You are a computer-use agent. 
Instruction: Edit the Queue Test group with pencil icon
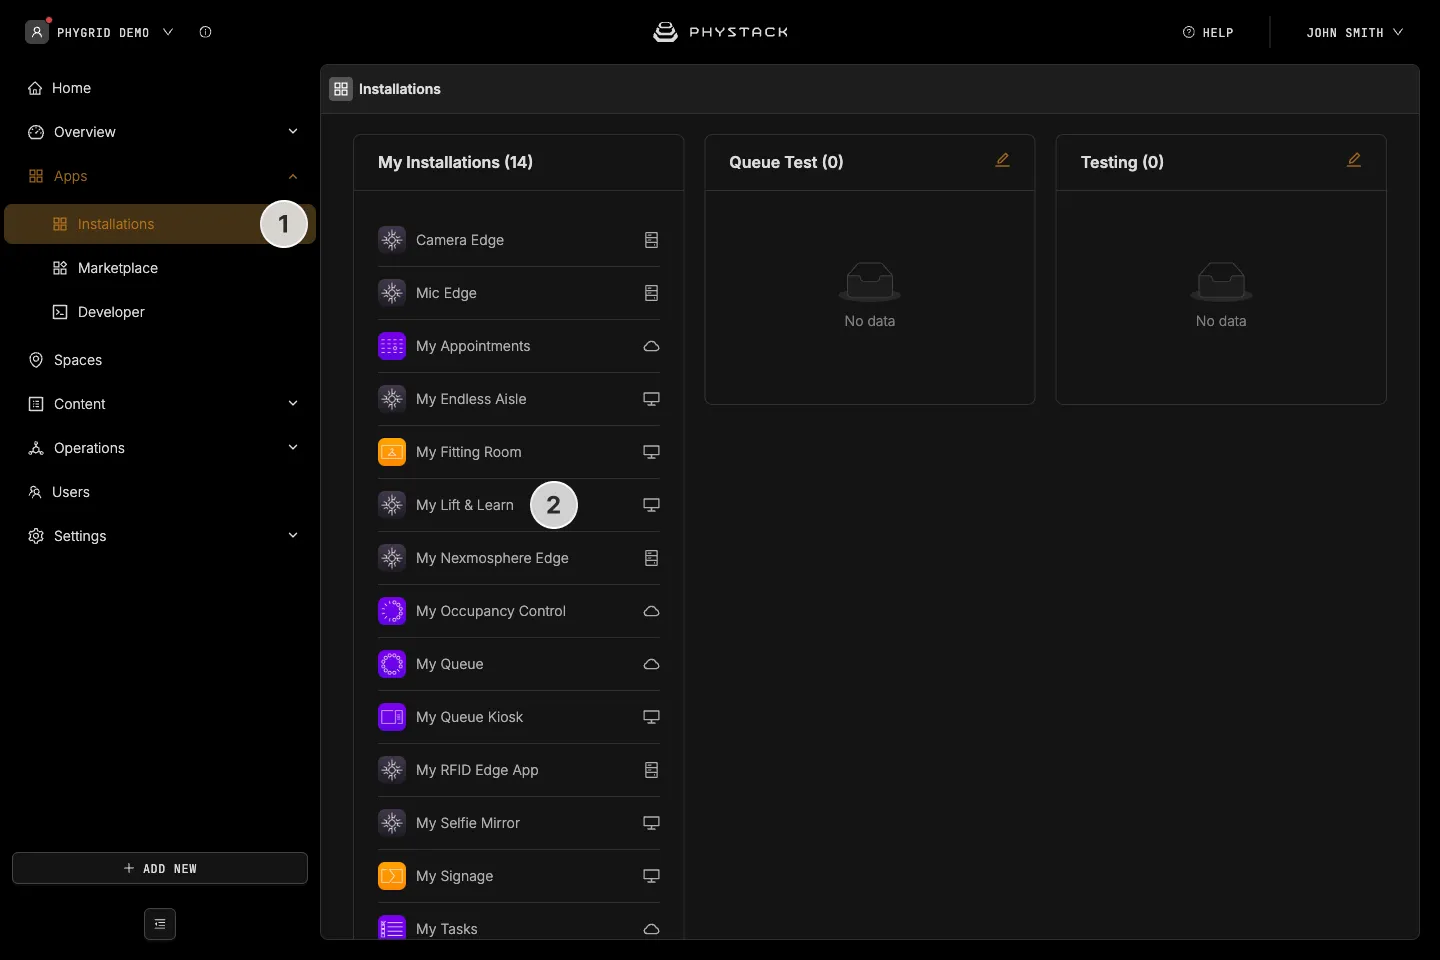1003,160
